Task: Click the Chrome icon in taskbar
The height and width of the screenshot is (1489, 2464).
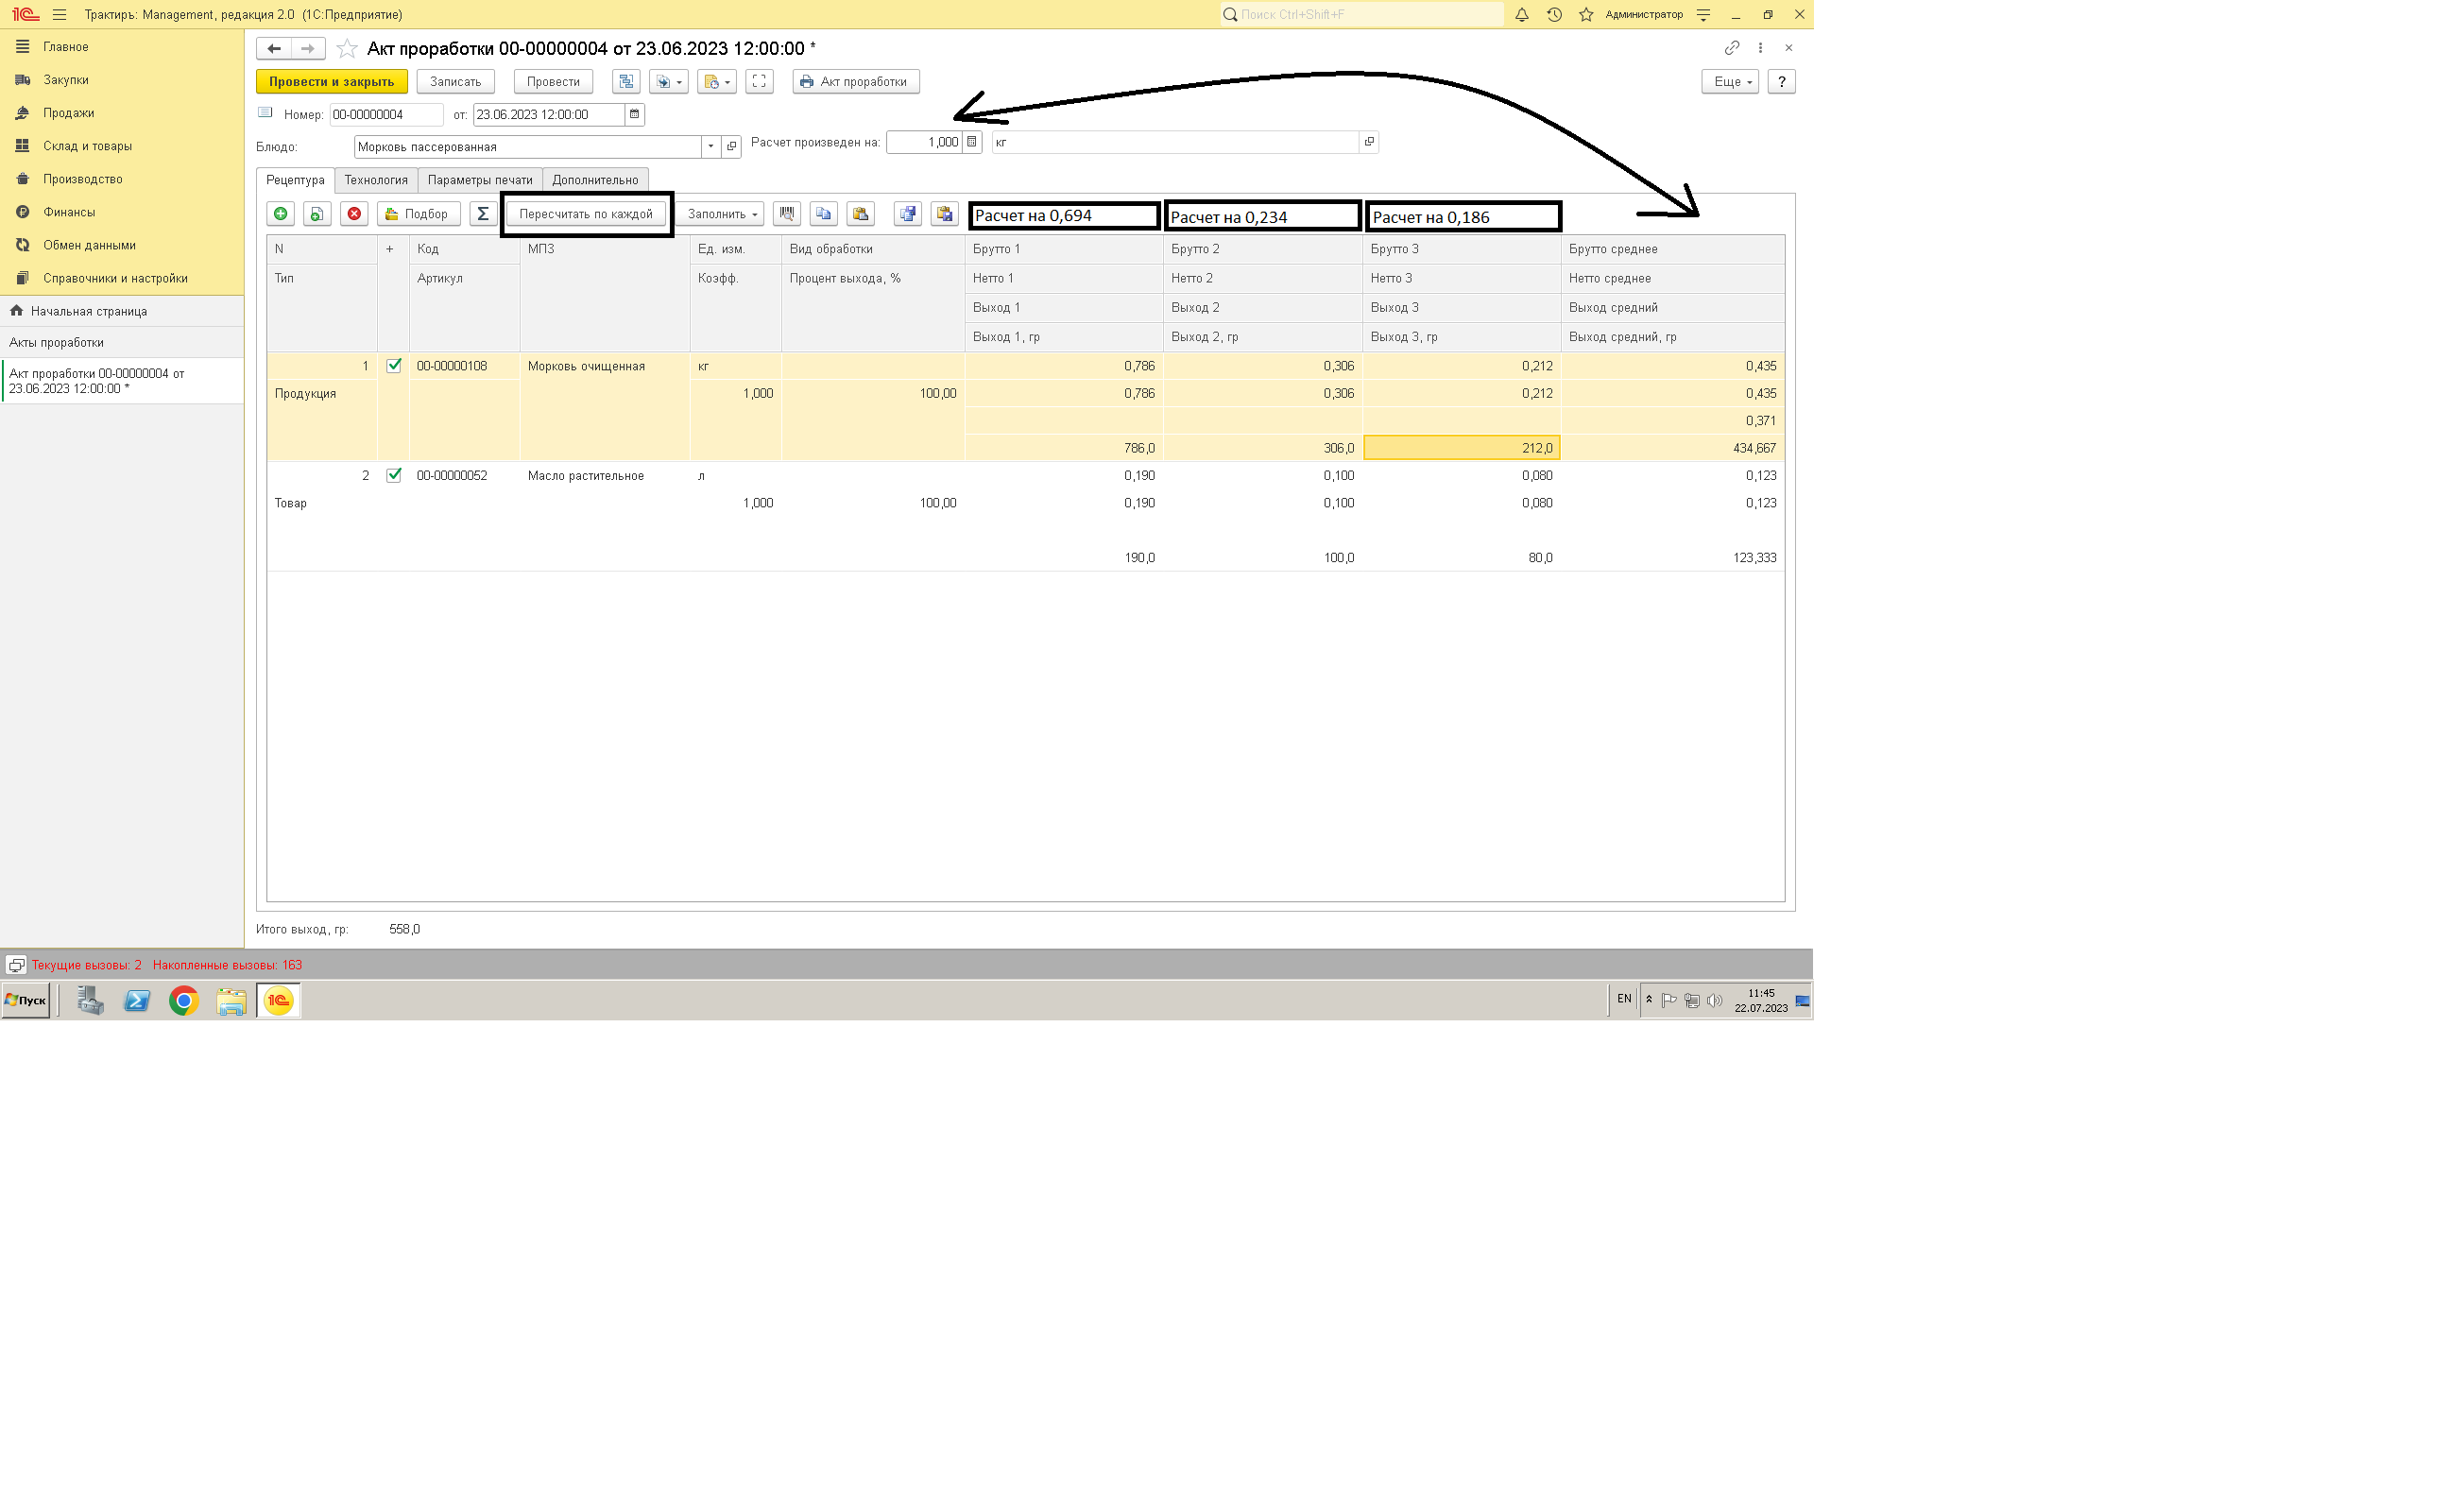Action: pyautogui.click(x=184, y=1000)
